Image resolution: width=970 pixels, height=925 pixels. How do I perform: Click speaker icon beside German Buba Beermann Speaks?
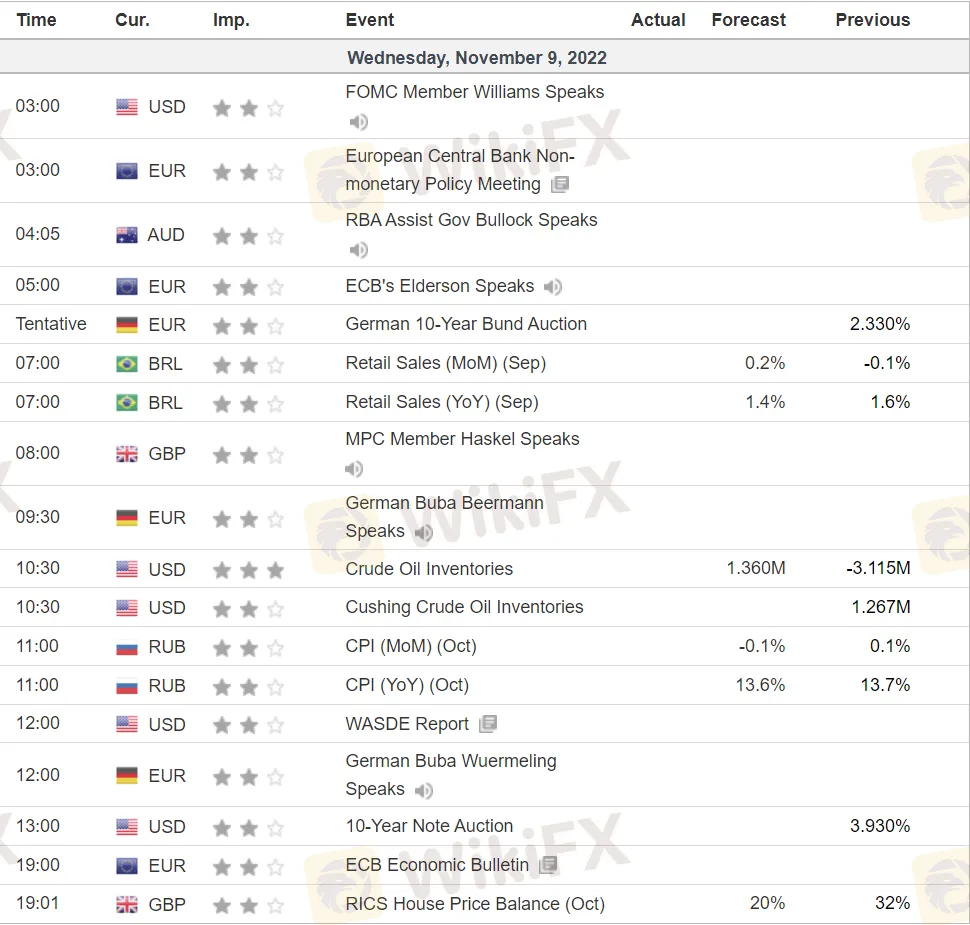(x=424, y=533)
